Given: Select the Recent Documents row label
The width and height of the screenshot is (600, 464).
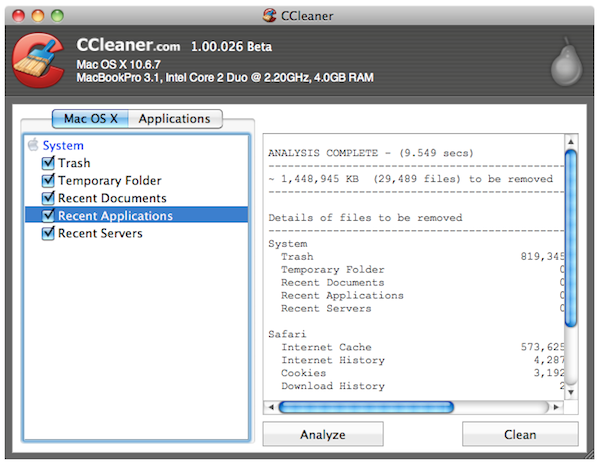Looking at the screenshot, I should coord(112,198).
